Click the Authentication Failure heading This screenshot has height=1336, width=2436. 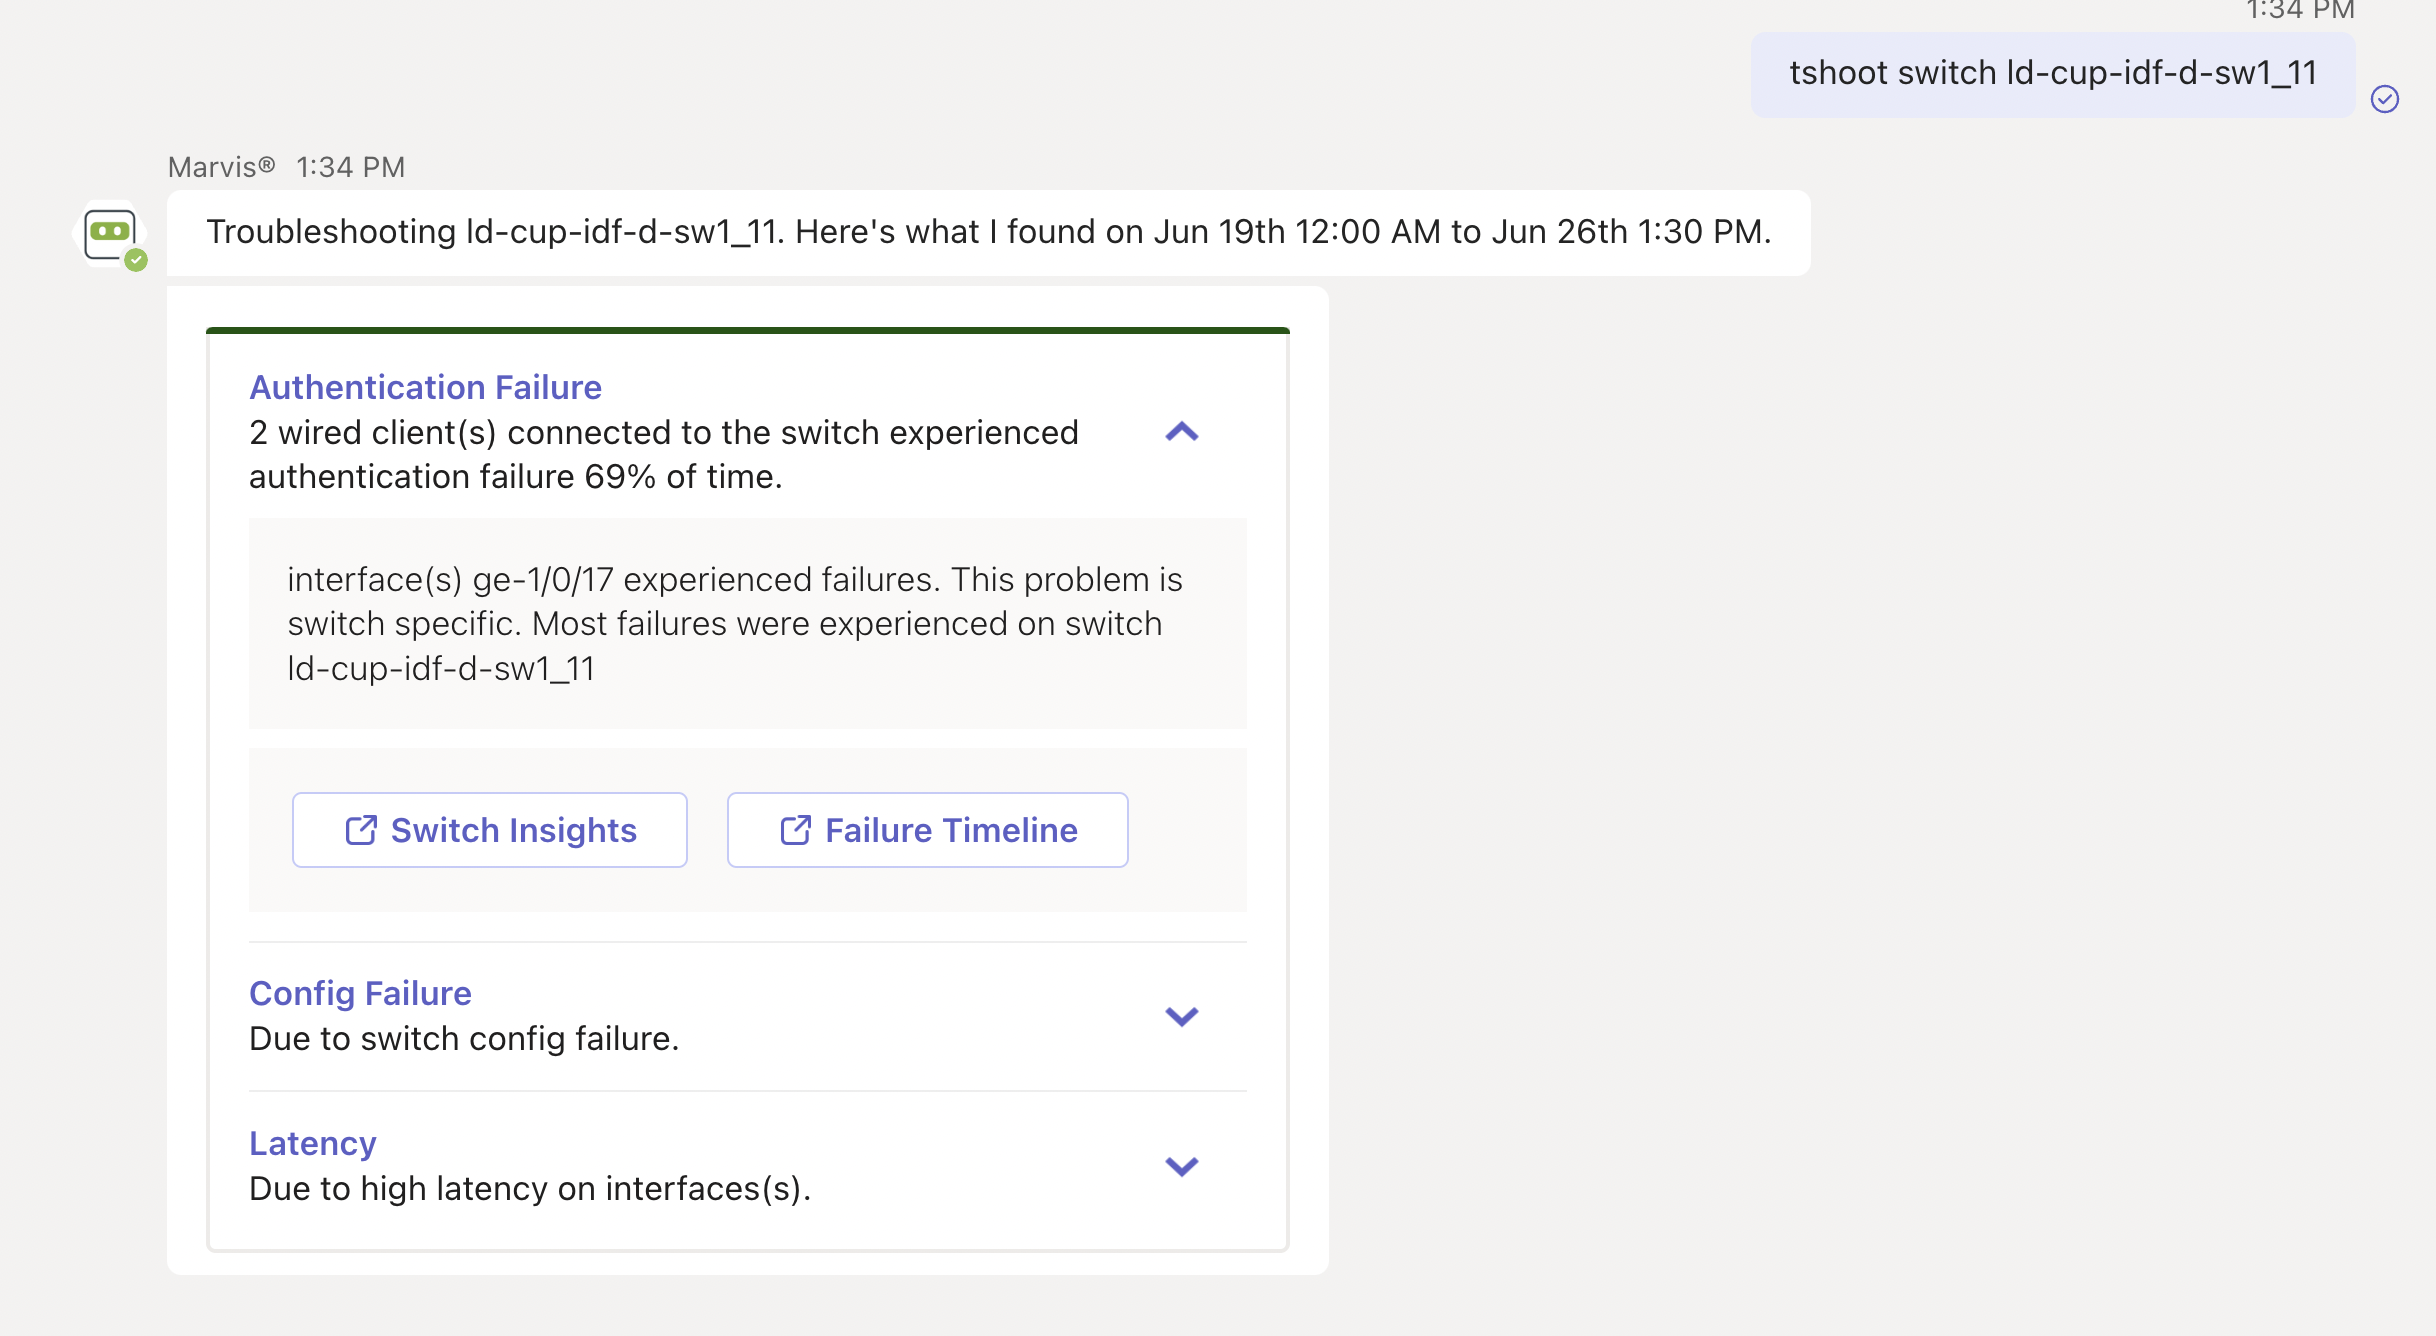[425, 387]
